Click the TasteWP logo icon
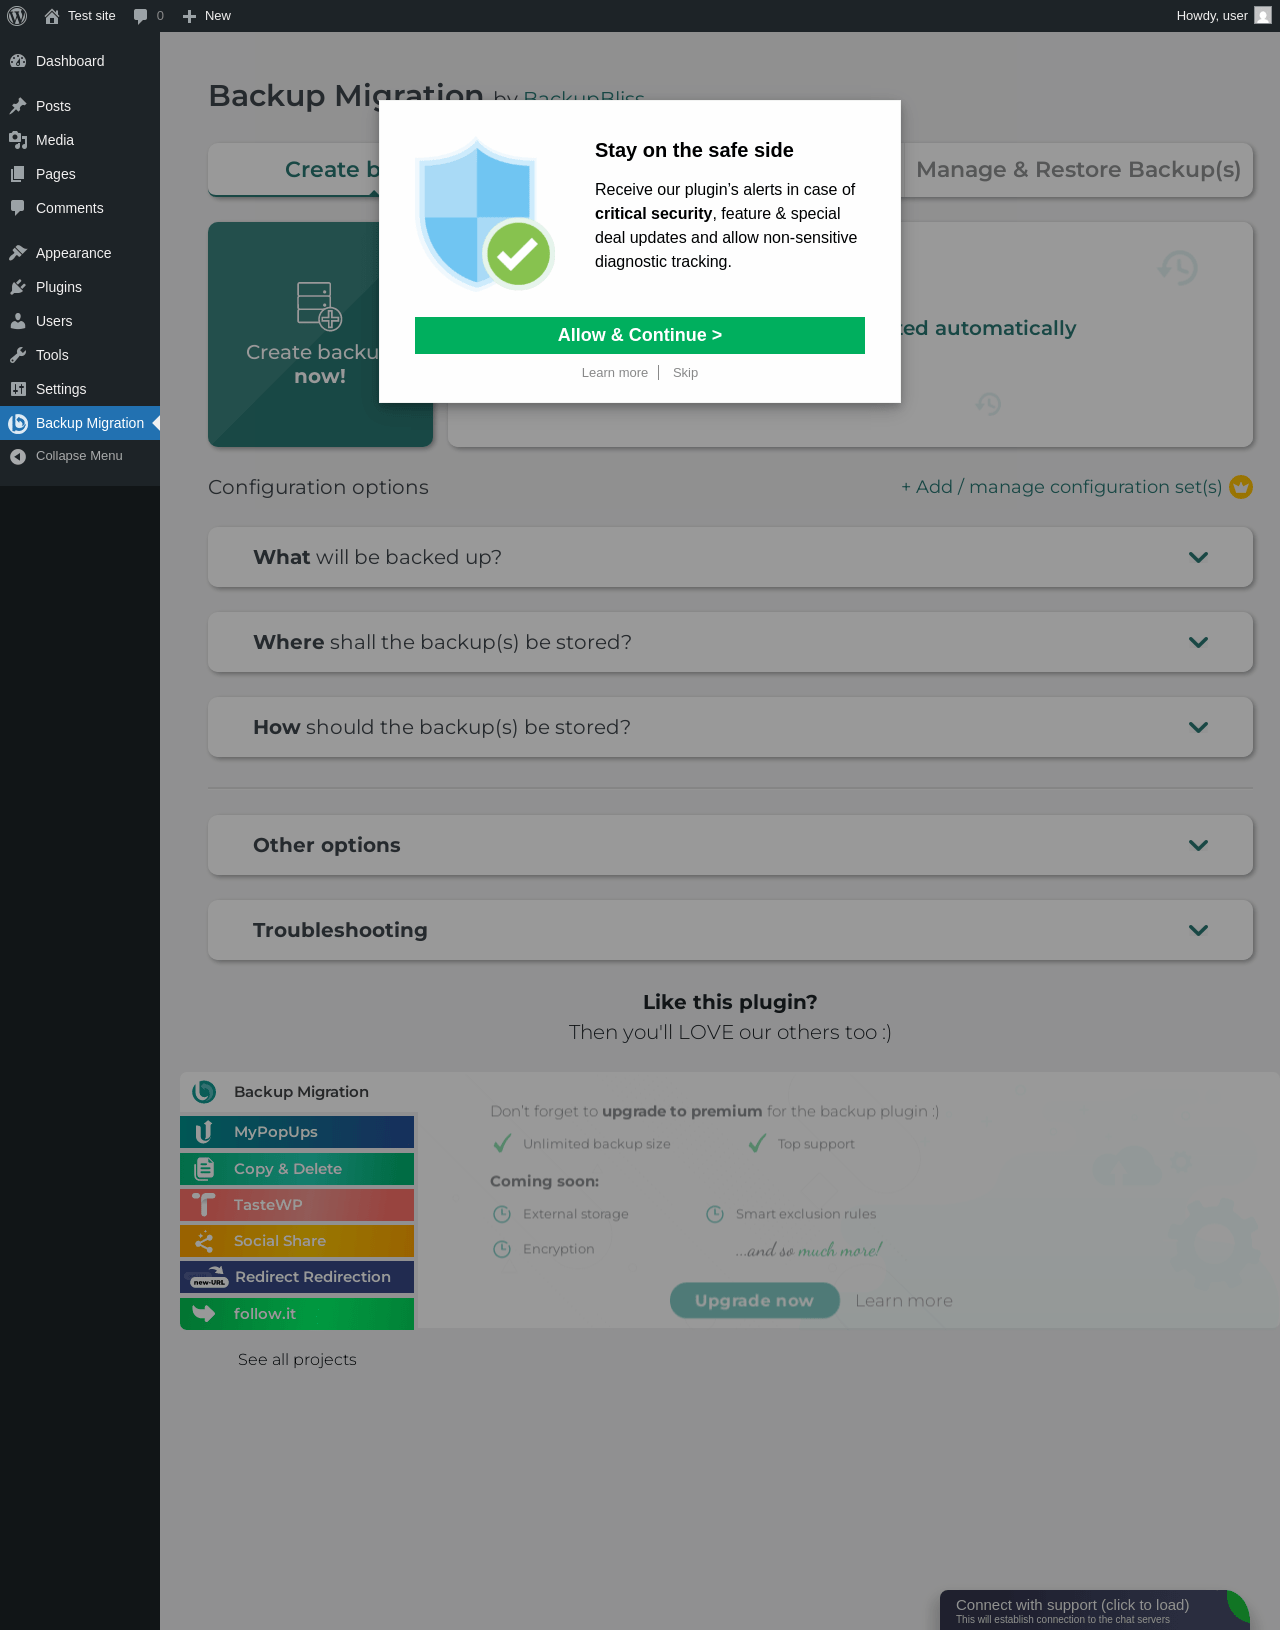Screen dimensions: 1280x1630 [204, 1205]
